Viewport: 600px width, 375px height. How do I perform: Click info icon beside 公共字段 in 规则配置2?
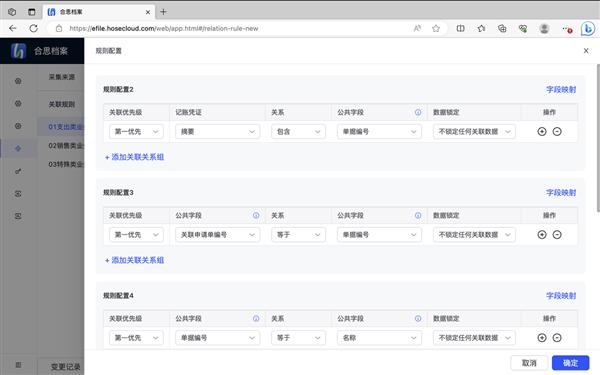(418, 112)
